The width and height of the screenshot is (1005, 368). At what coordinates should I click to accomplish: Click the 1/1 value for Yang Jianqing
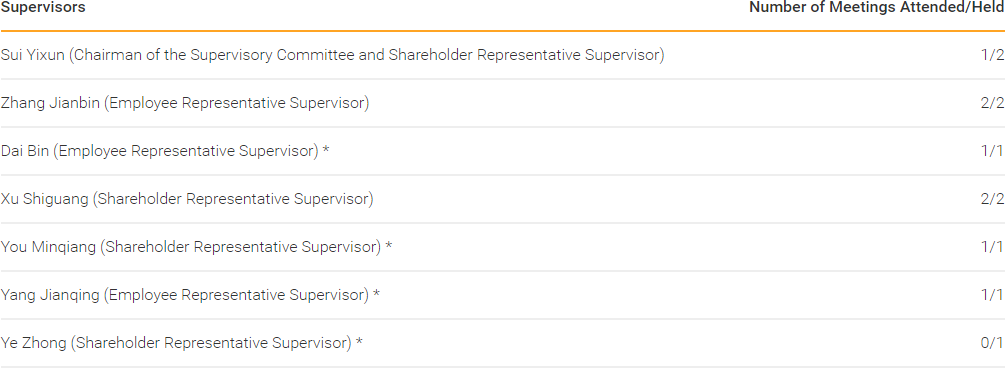coord(992,296)
